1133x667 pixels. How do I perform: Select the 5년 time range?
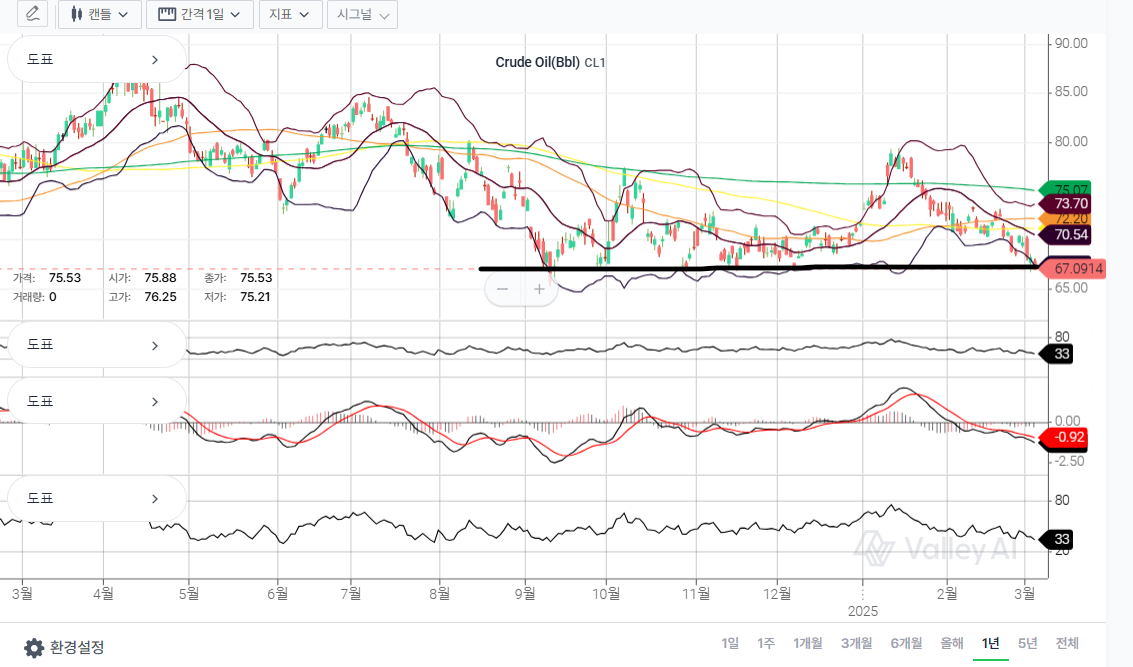1027,643
